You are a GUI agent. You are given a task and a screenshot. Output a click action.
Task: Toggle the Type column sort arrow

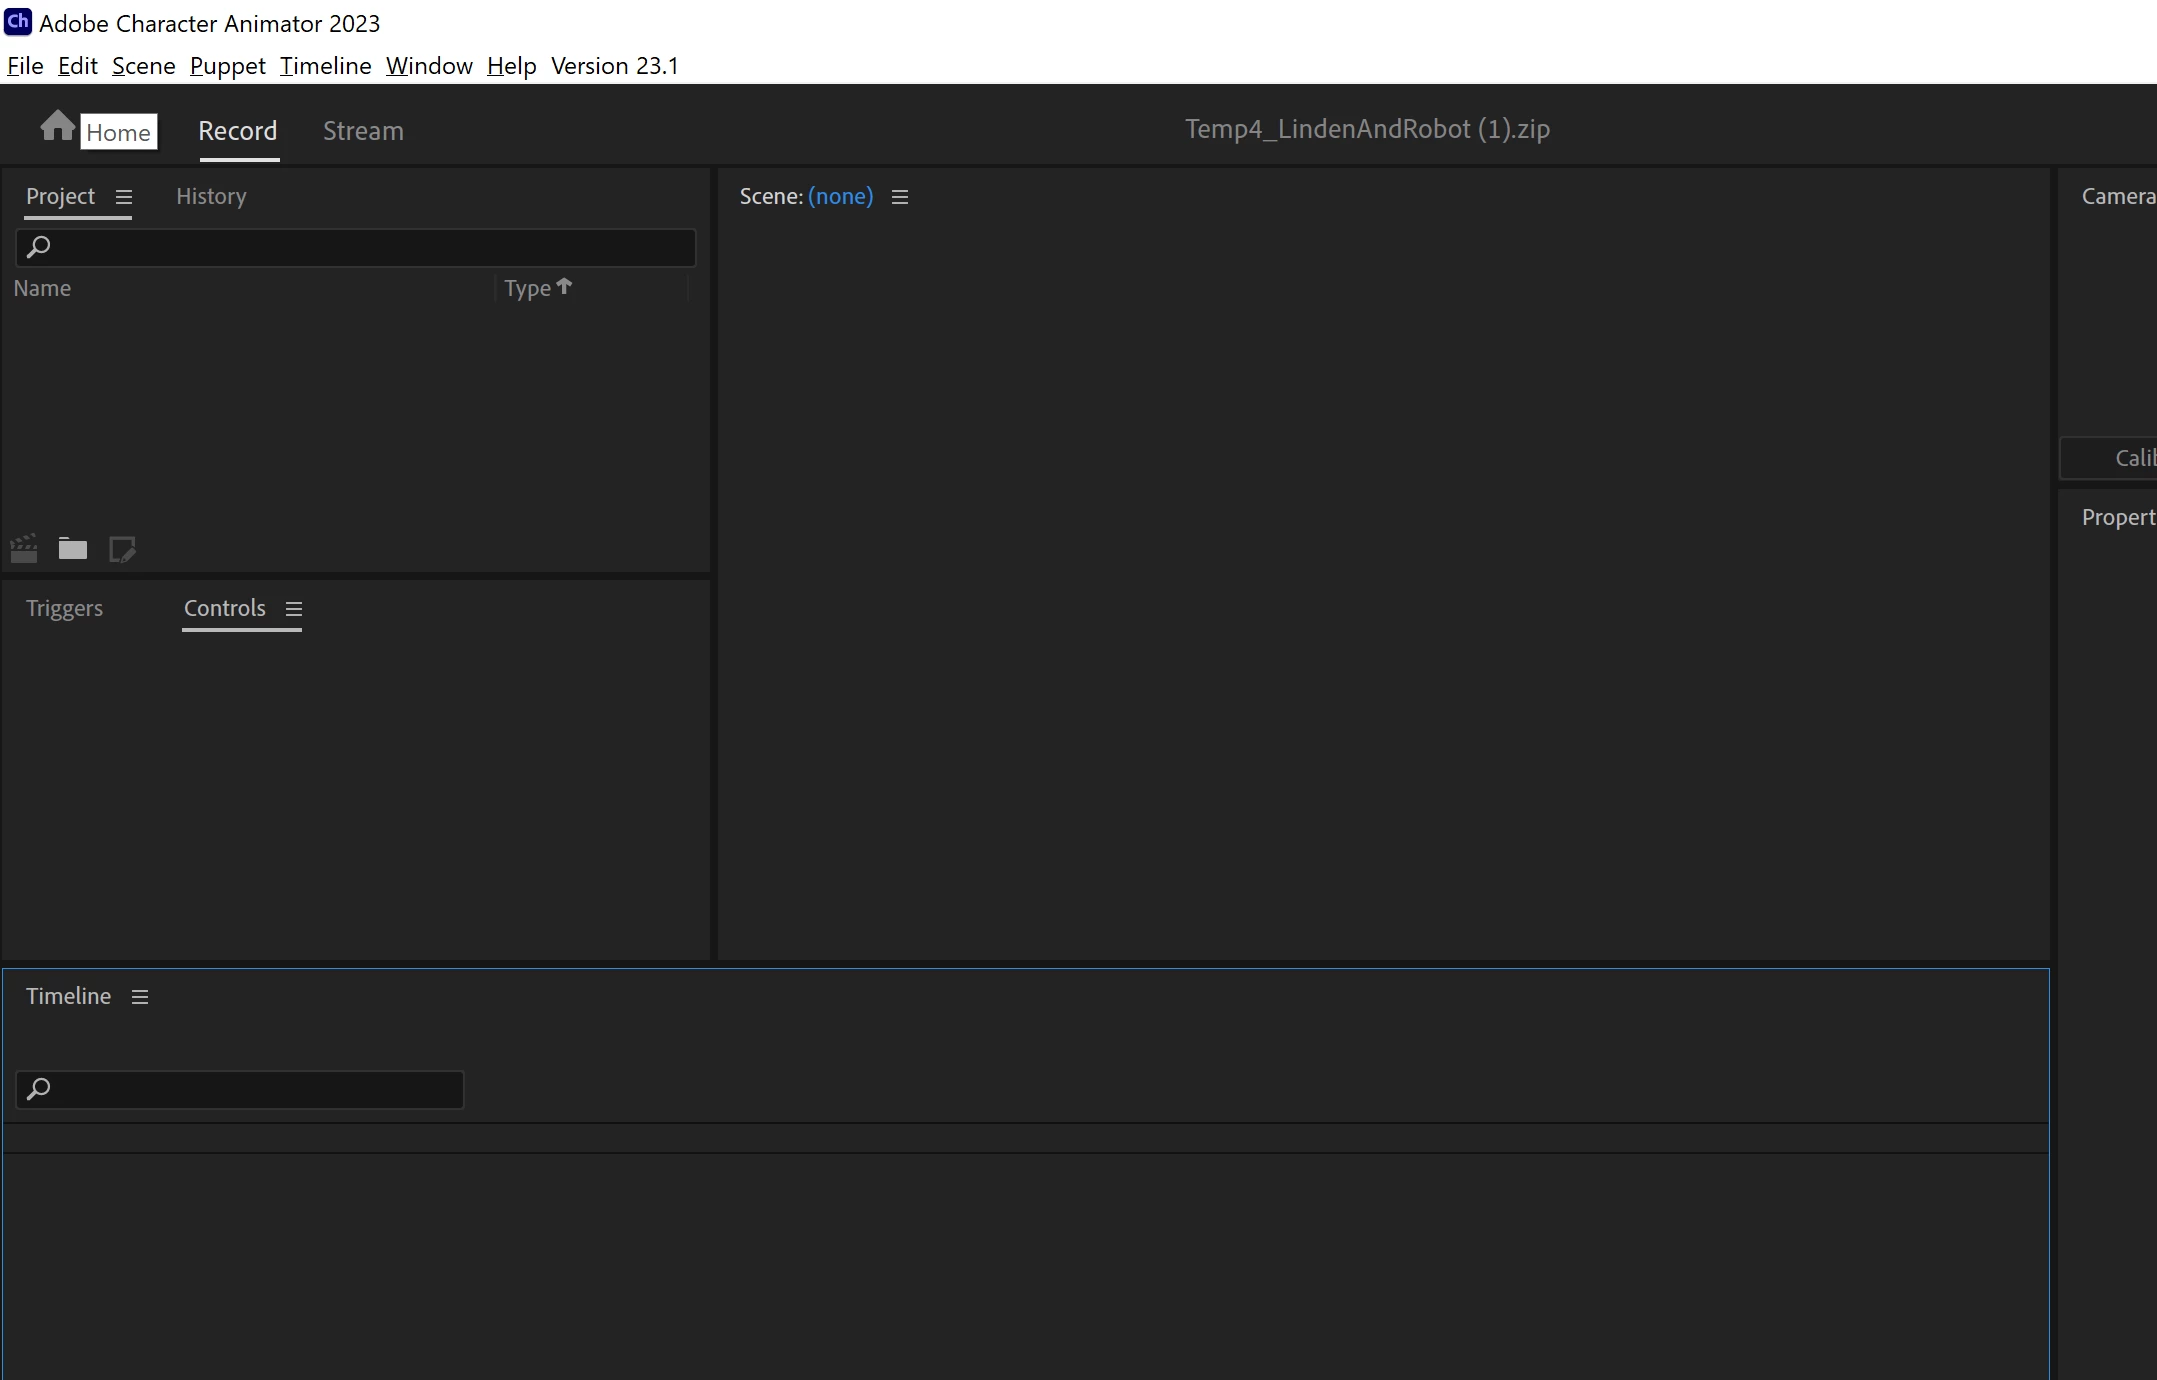pos(564,287)
